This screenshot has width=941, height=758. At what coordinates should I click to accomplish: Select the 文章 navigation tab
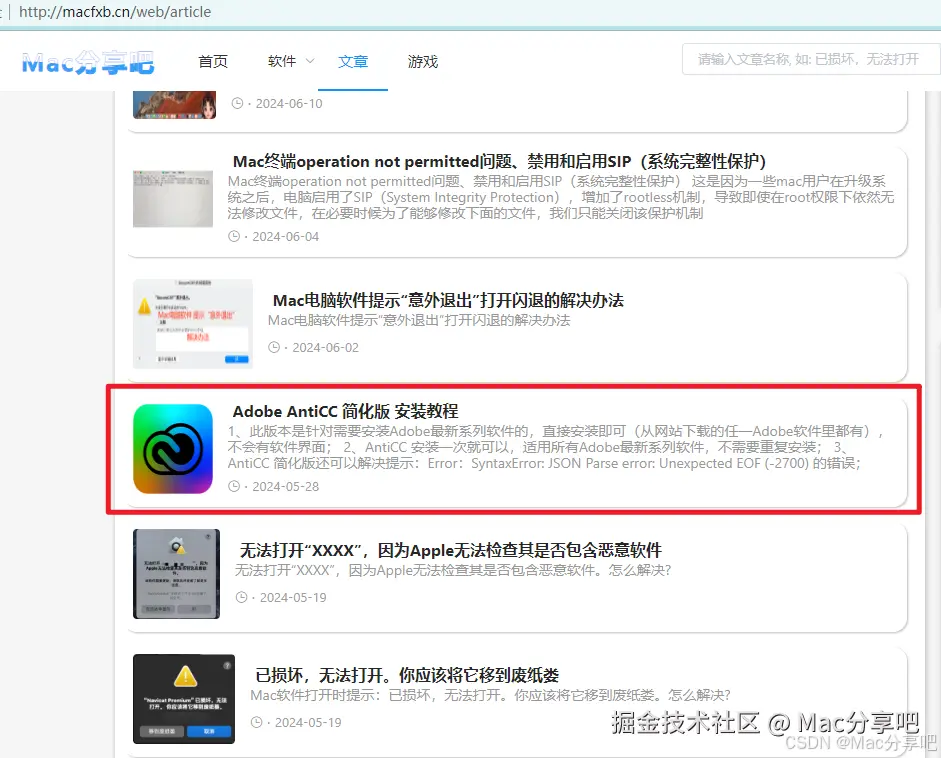tap(353, 61)
